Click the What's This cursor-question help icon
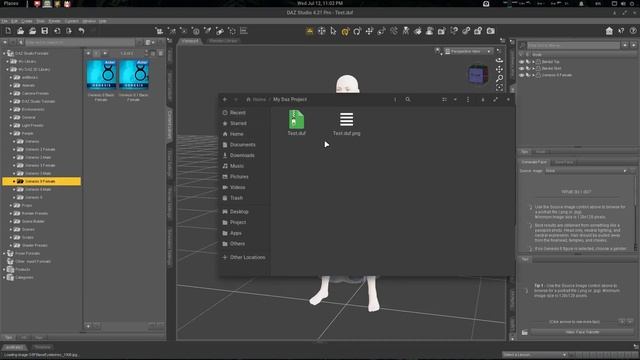This screenshot has width=640, height=360. pos(621,31)
